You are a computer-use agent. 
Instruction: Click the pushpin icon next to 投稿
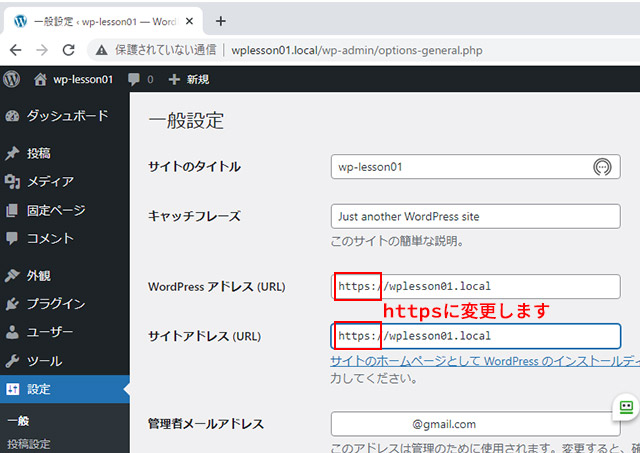[x=12, y=153]
